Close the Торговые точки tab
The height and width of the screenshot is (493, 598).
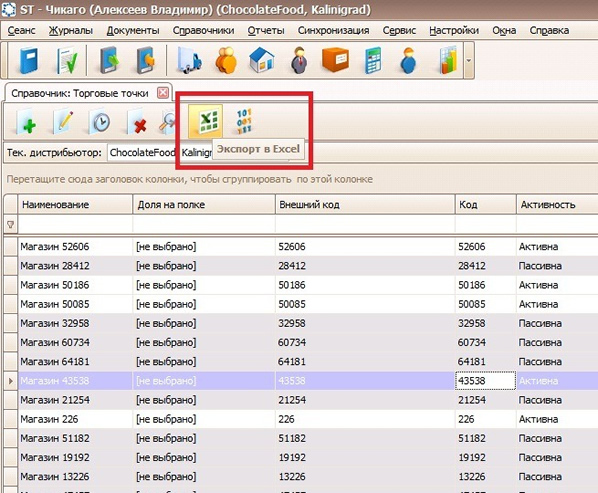click(x=163, y=93)
